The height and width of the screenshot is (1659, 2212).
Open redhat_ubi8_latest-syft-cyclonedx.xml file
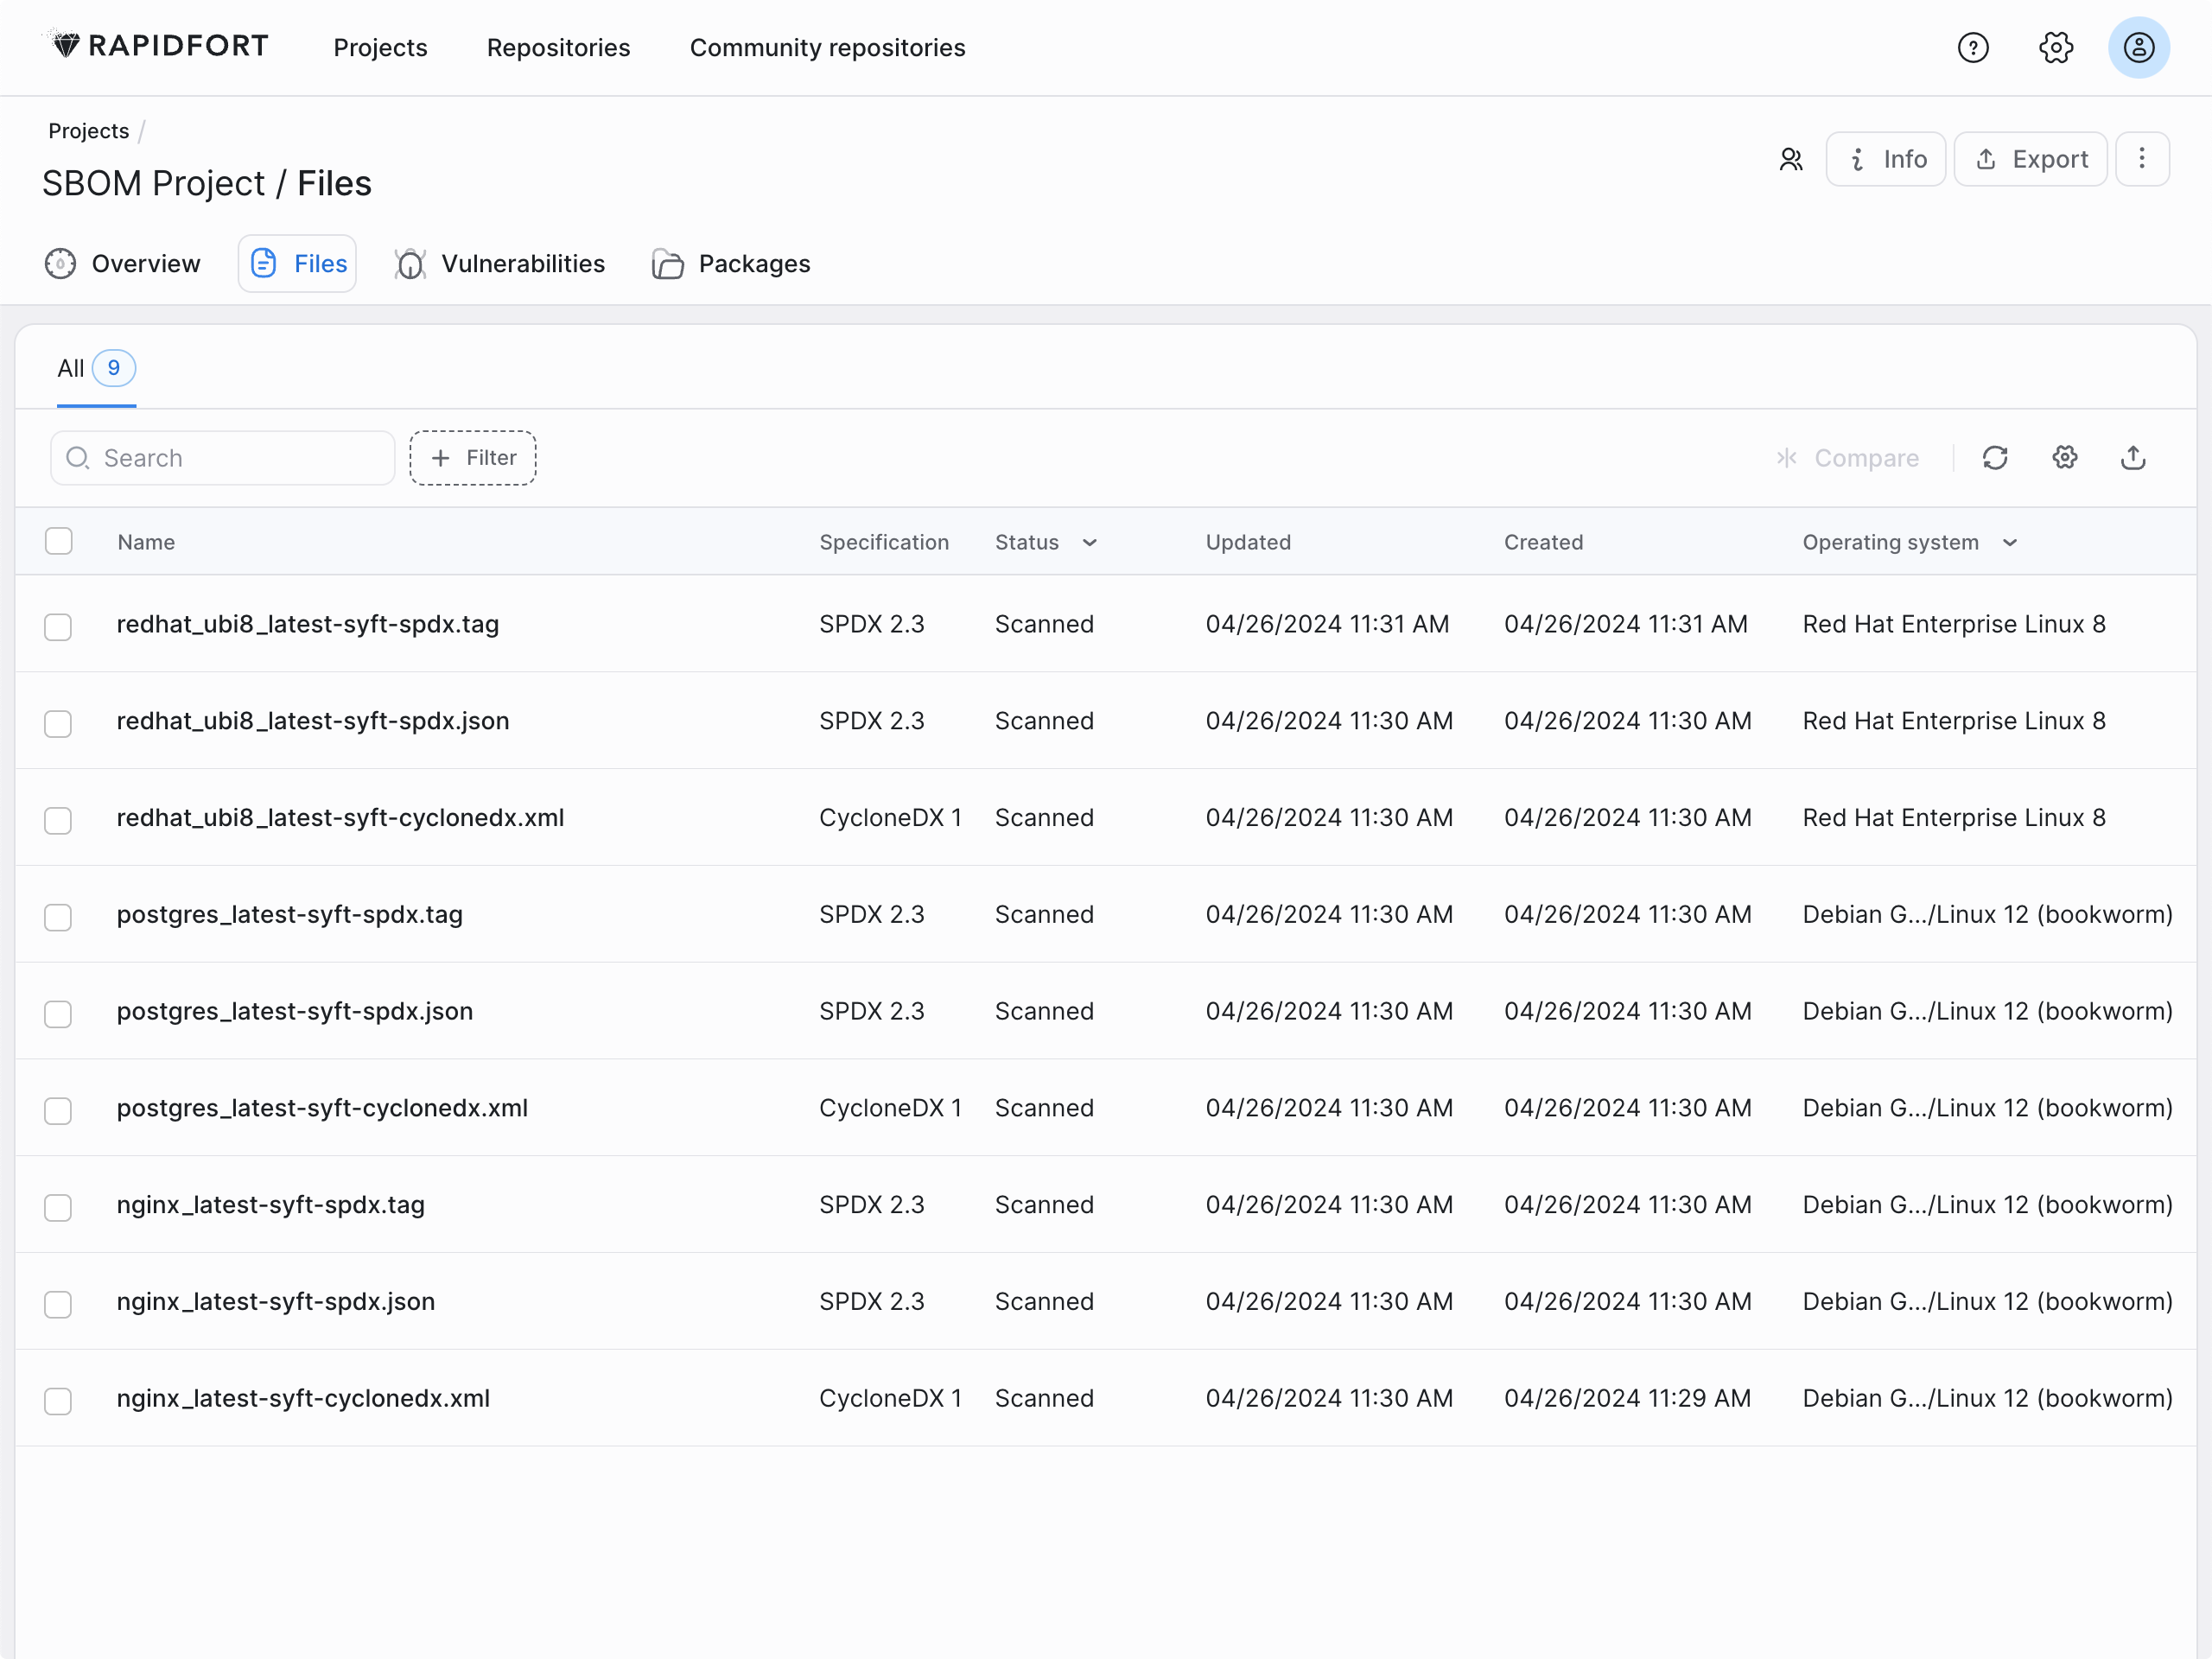[340, 818]
